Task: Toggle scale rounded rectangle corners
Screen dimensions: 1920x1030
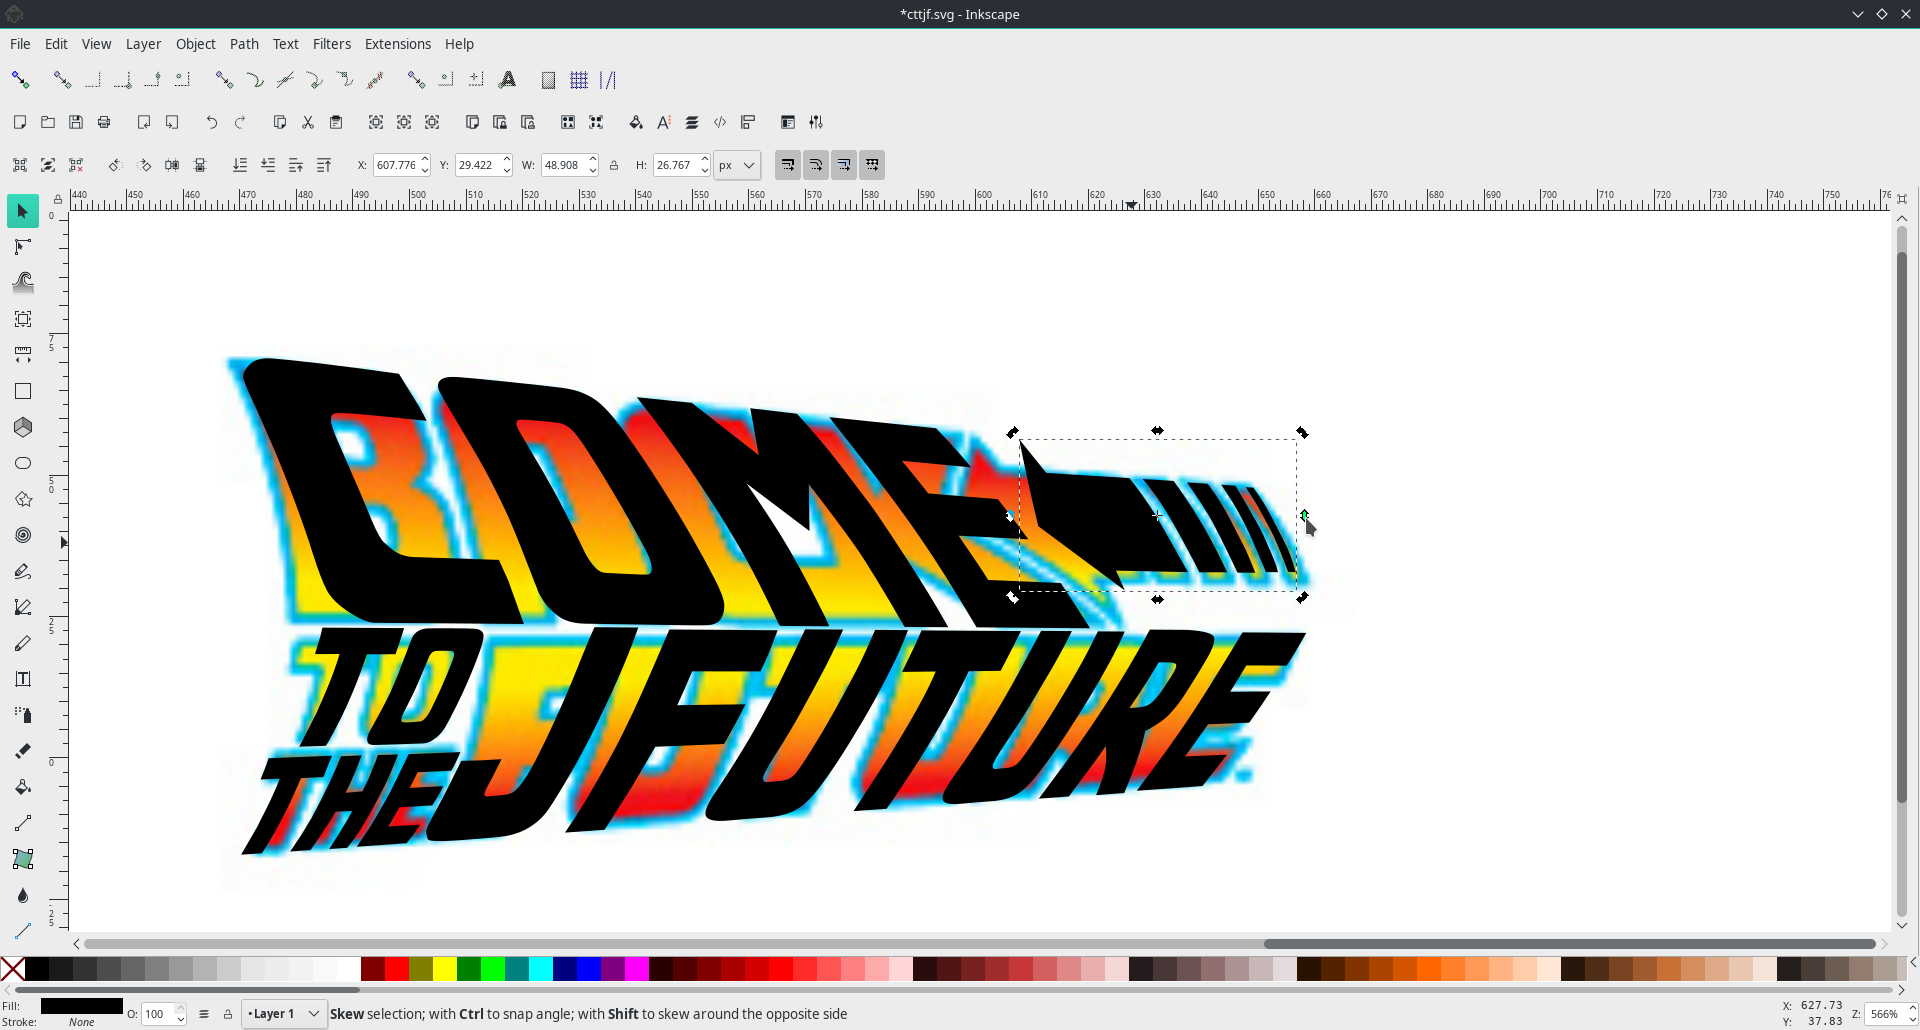Action: pyautogui.click(x=816, y=165)
